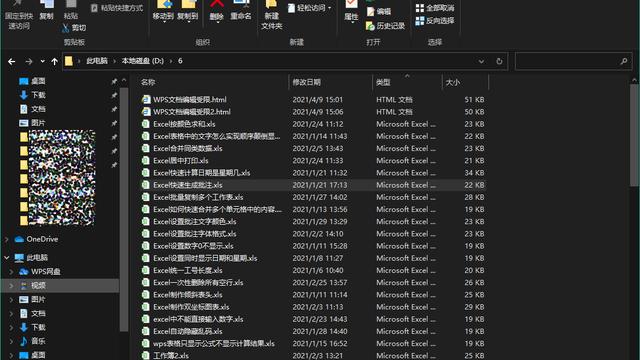Sort by the 大小 column header
Screen dimensions: 640x360
[465, 82]
